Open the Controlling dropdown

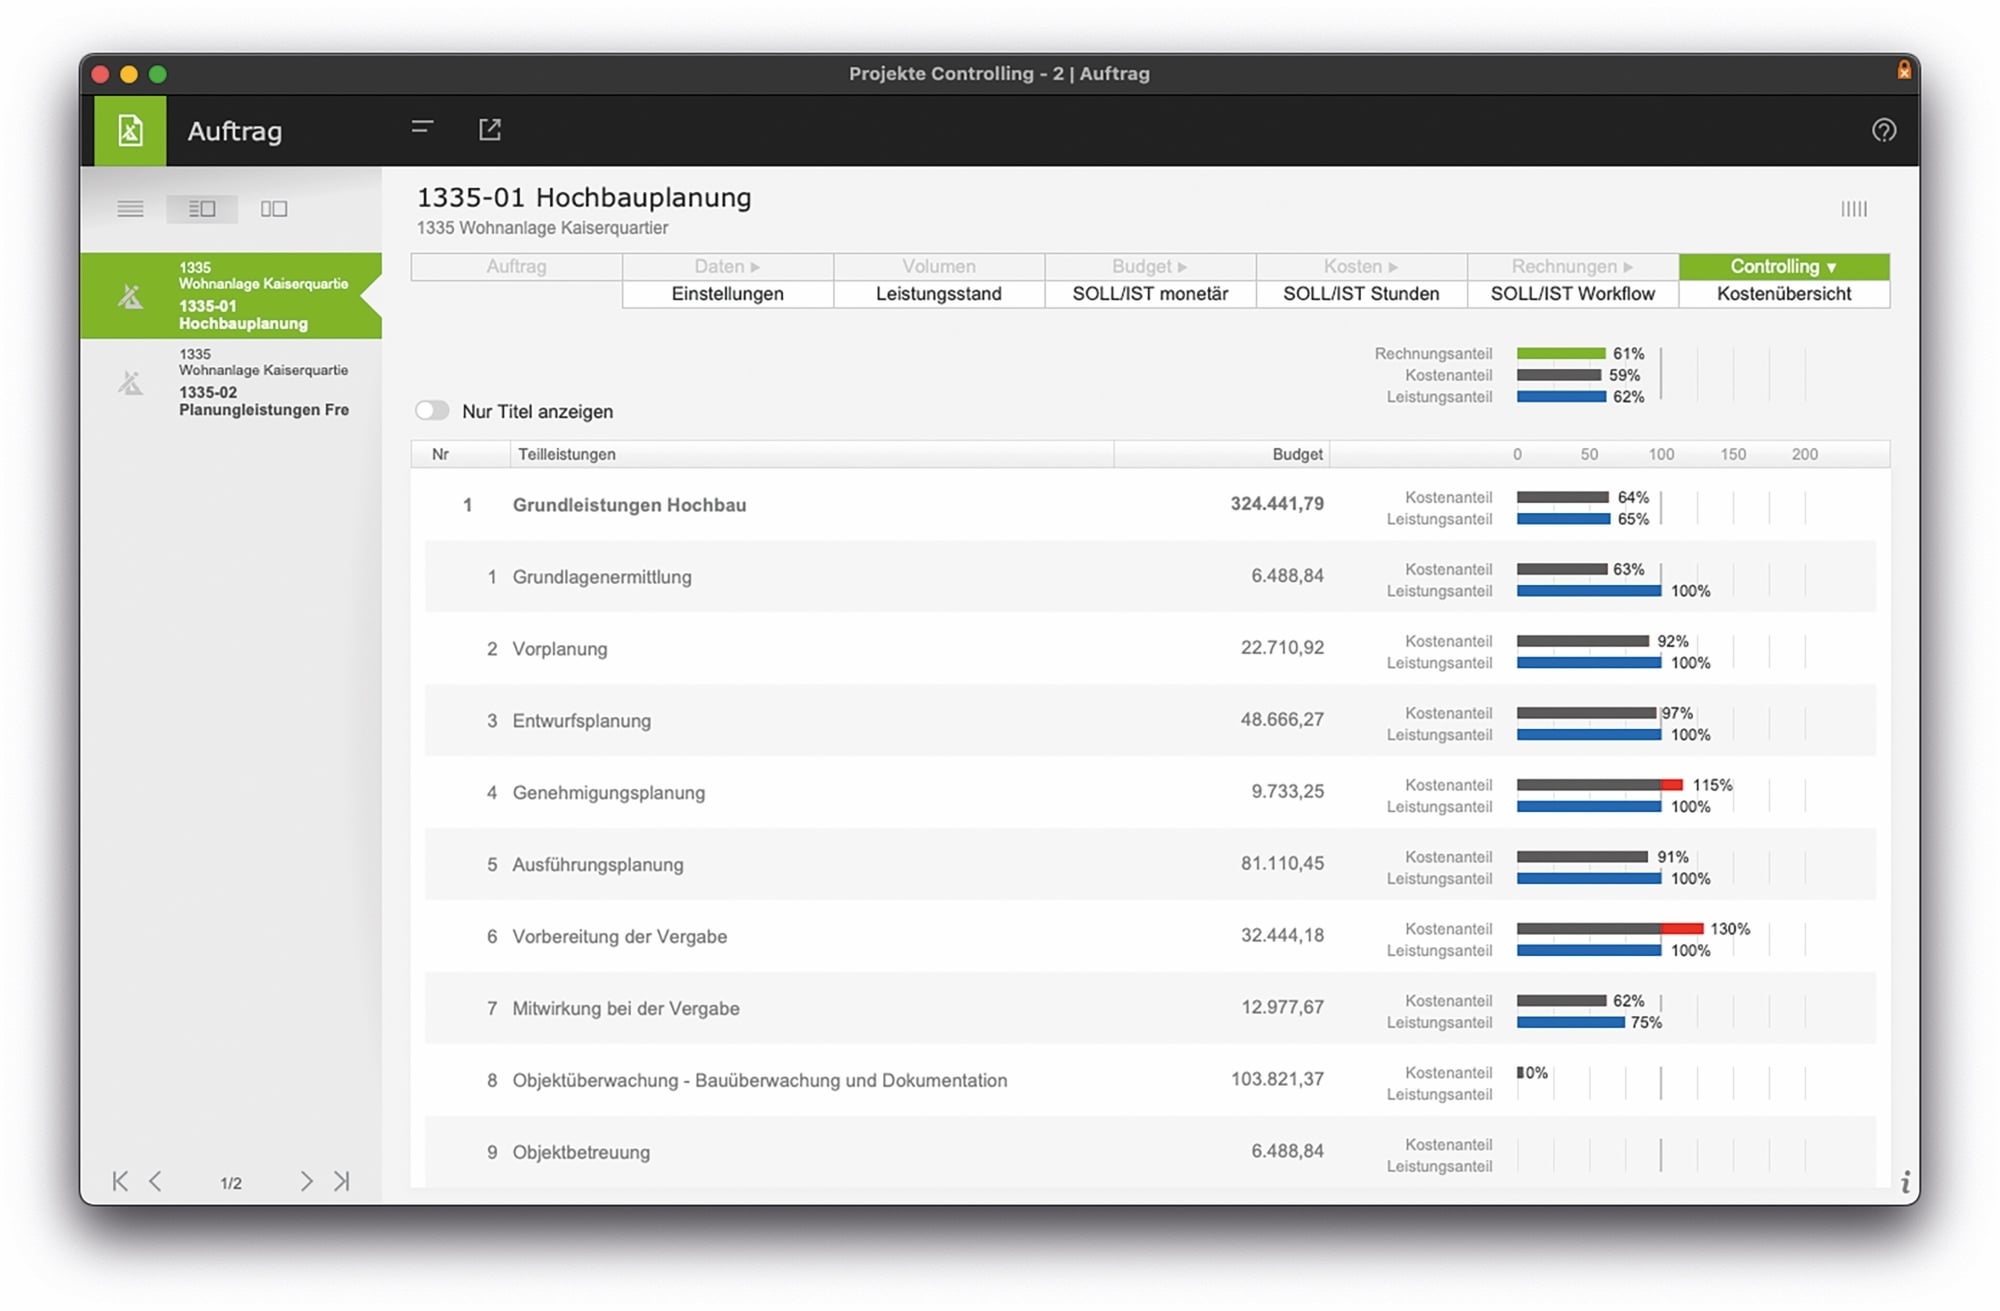pos(1783,266)
